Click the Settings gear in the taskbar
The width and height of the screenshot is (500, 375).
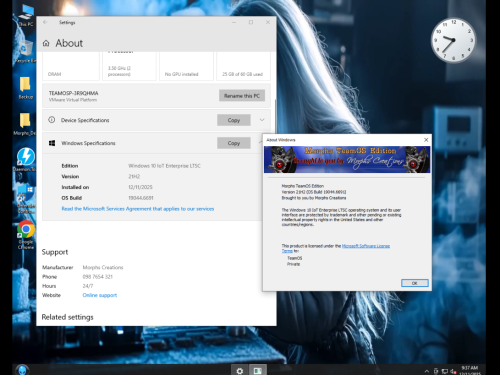point(240,371)
